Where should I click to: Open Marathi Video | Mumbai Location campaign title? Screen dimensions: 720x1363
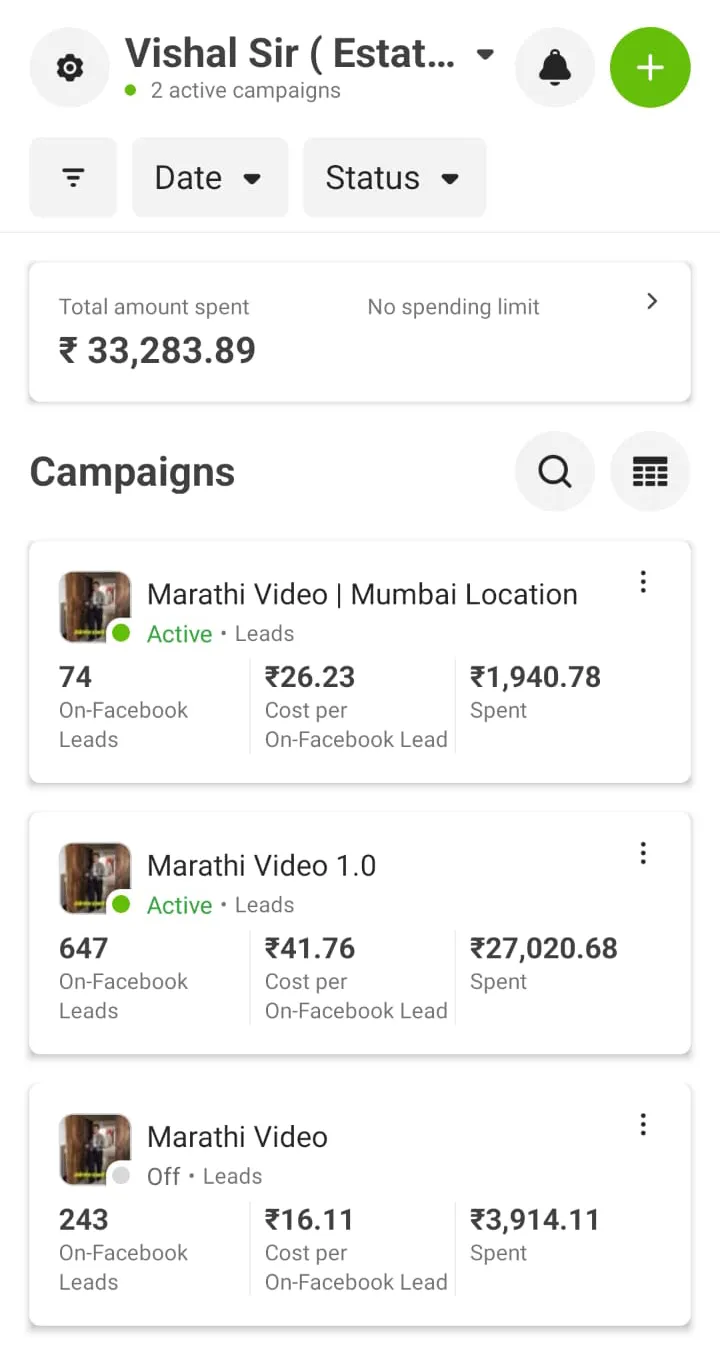pyautogui.click(x=362, y=595)
